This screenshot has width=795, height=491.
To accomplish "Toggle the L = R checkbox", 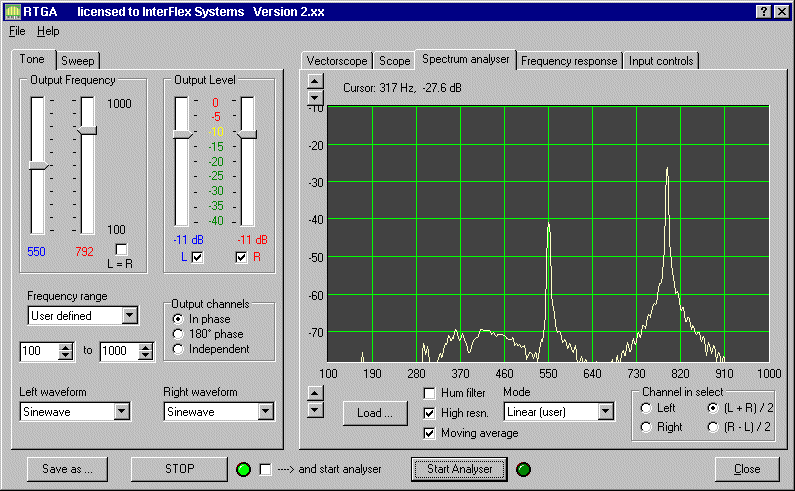I will (121, 250).
